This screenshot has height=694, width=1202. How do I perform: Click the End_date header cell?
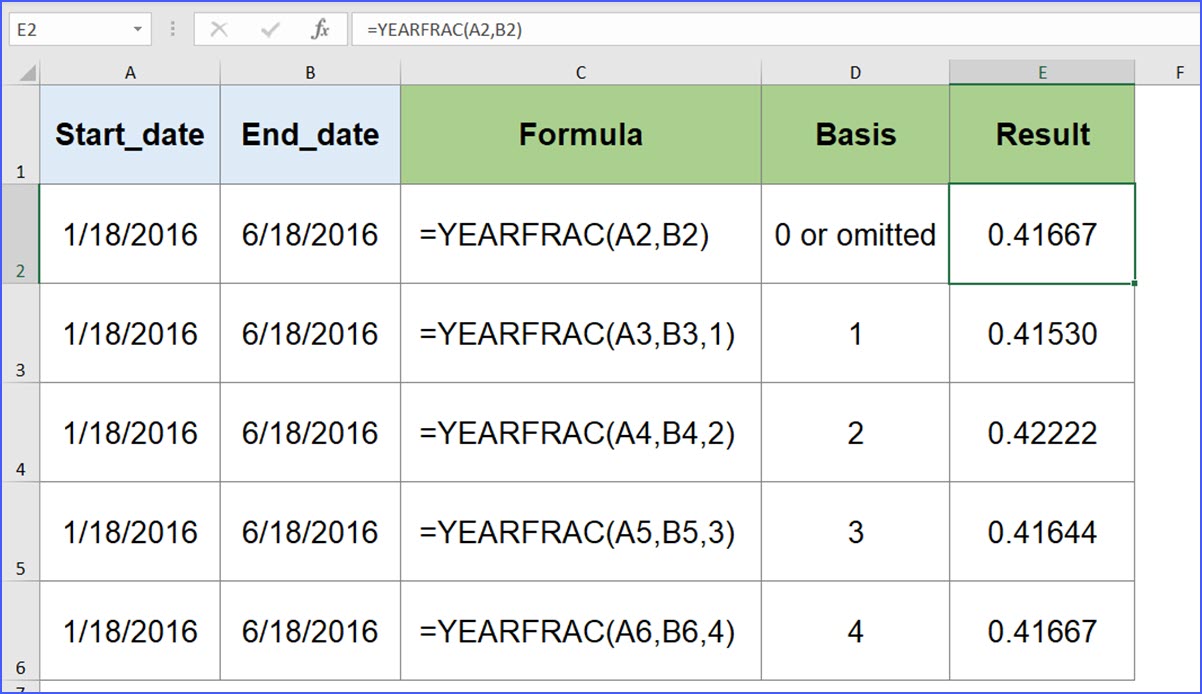point(310,134)
